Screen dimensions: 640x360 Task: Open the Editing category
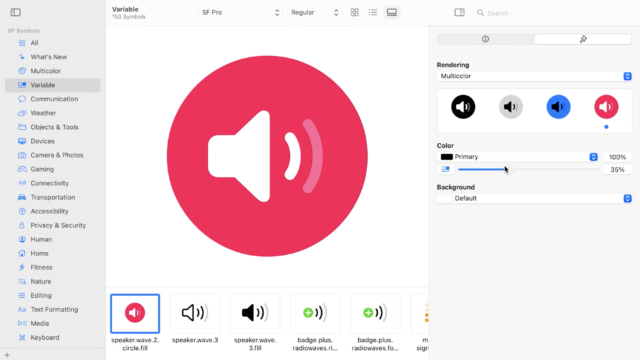point(53,296)
